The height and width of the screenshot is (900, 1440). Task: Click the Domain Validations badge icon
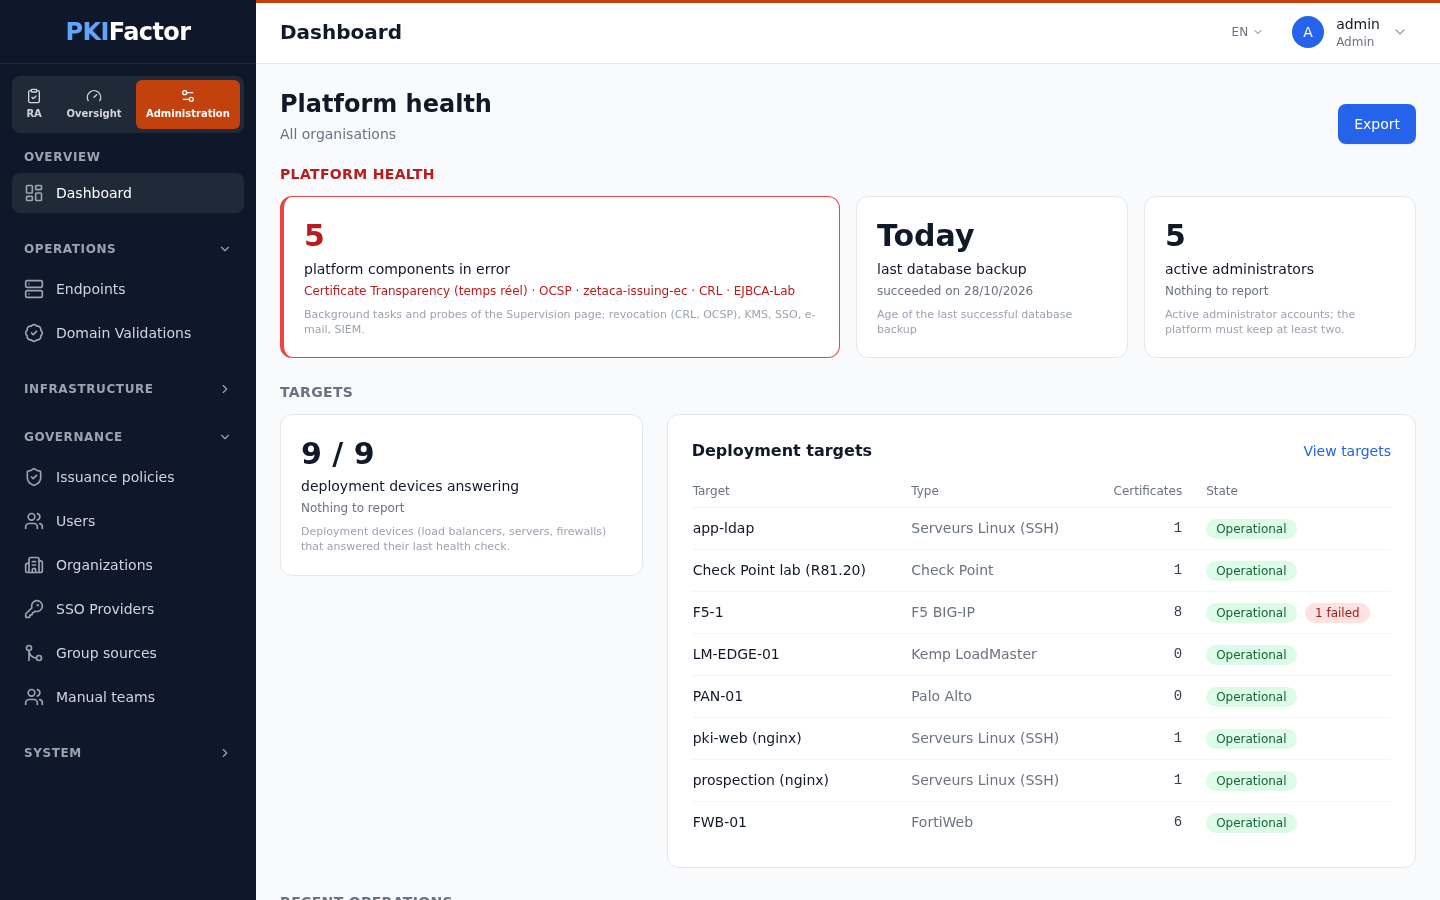(34, 333)
